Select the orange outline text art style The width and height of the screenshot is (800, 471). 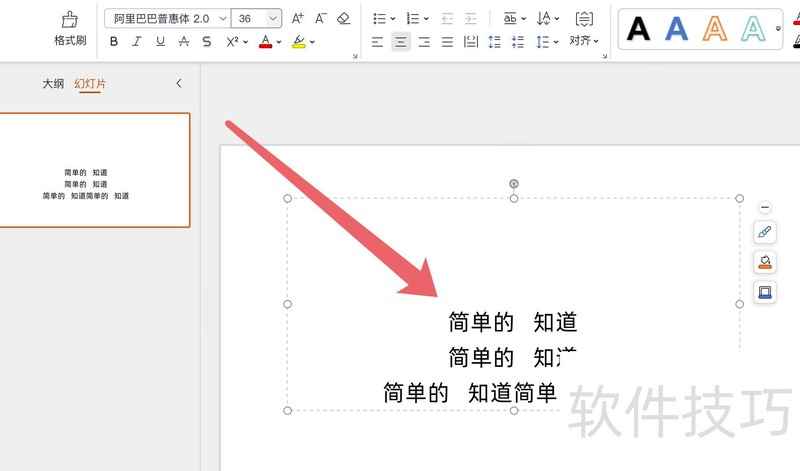pyautogui.click(x=714, y=29)
